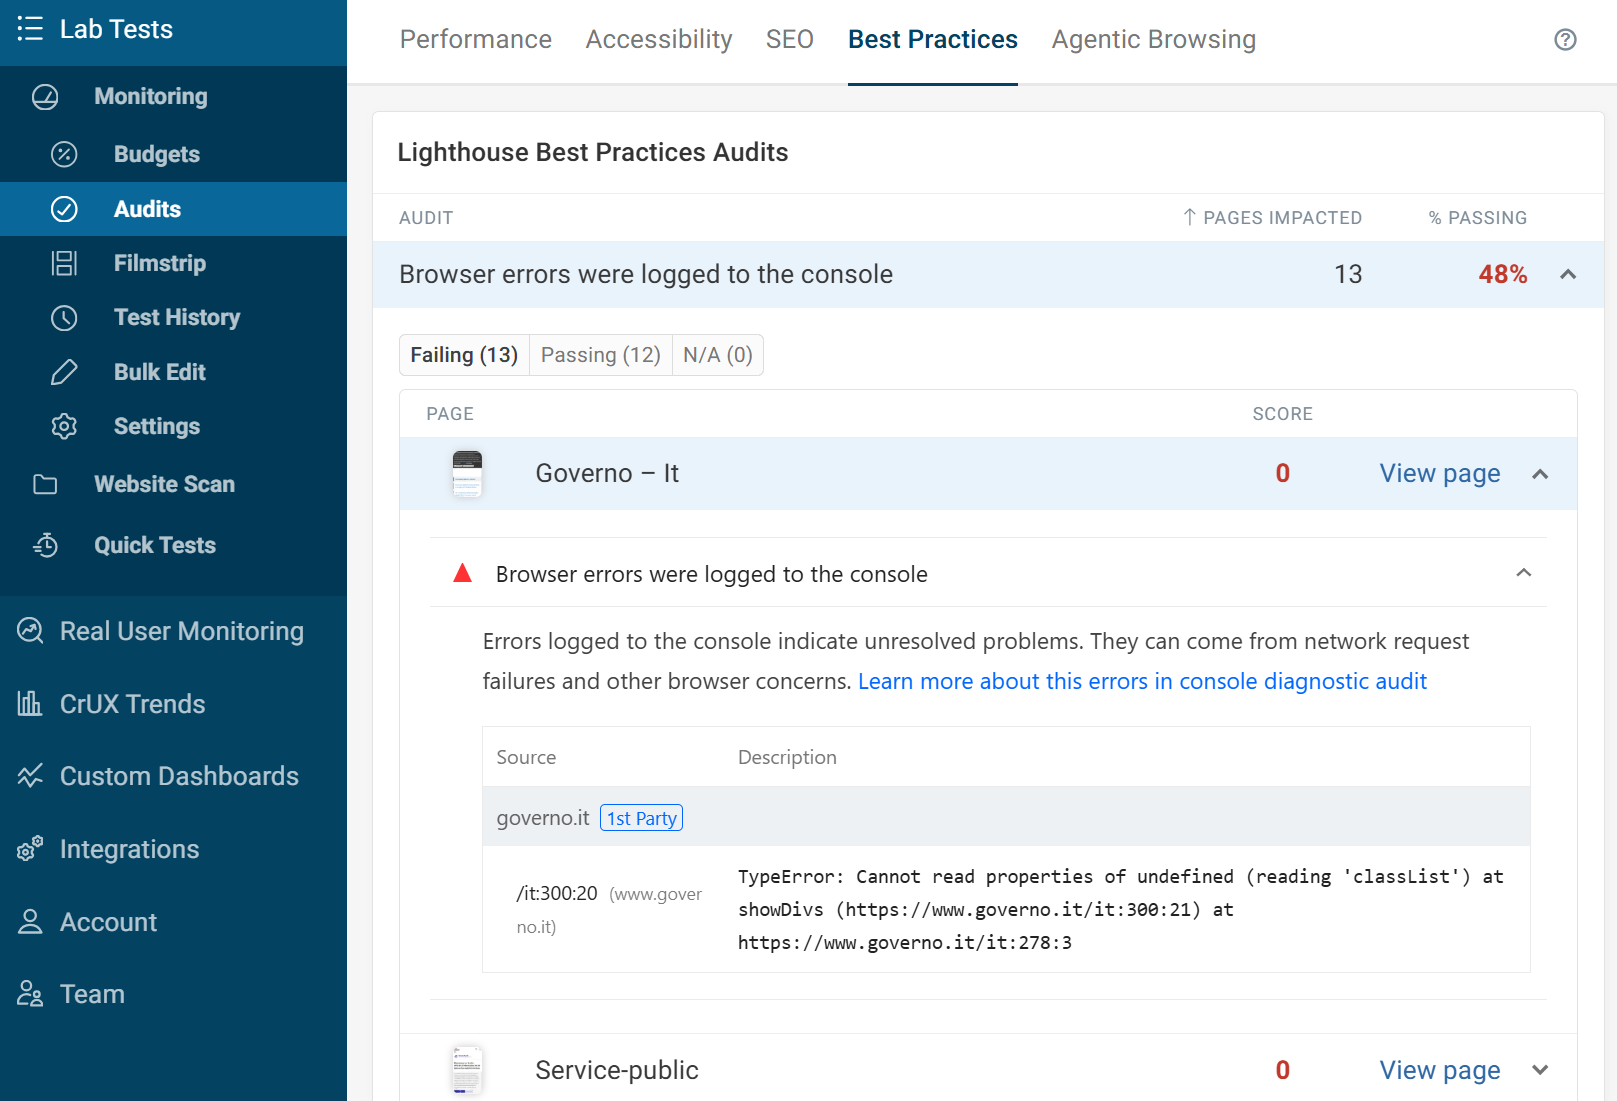Click the Service-public page name
The image size is (1617, 1101).
pos(617,1070)
